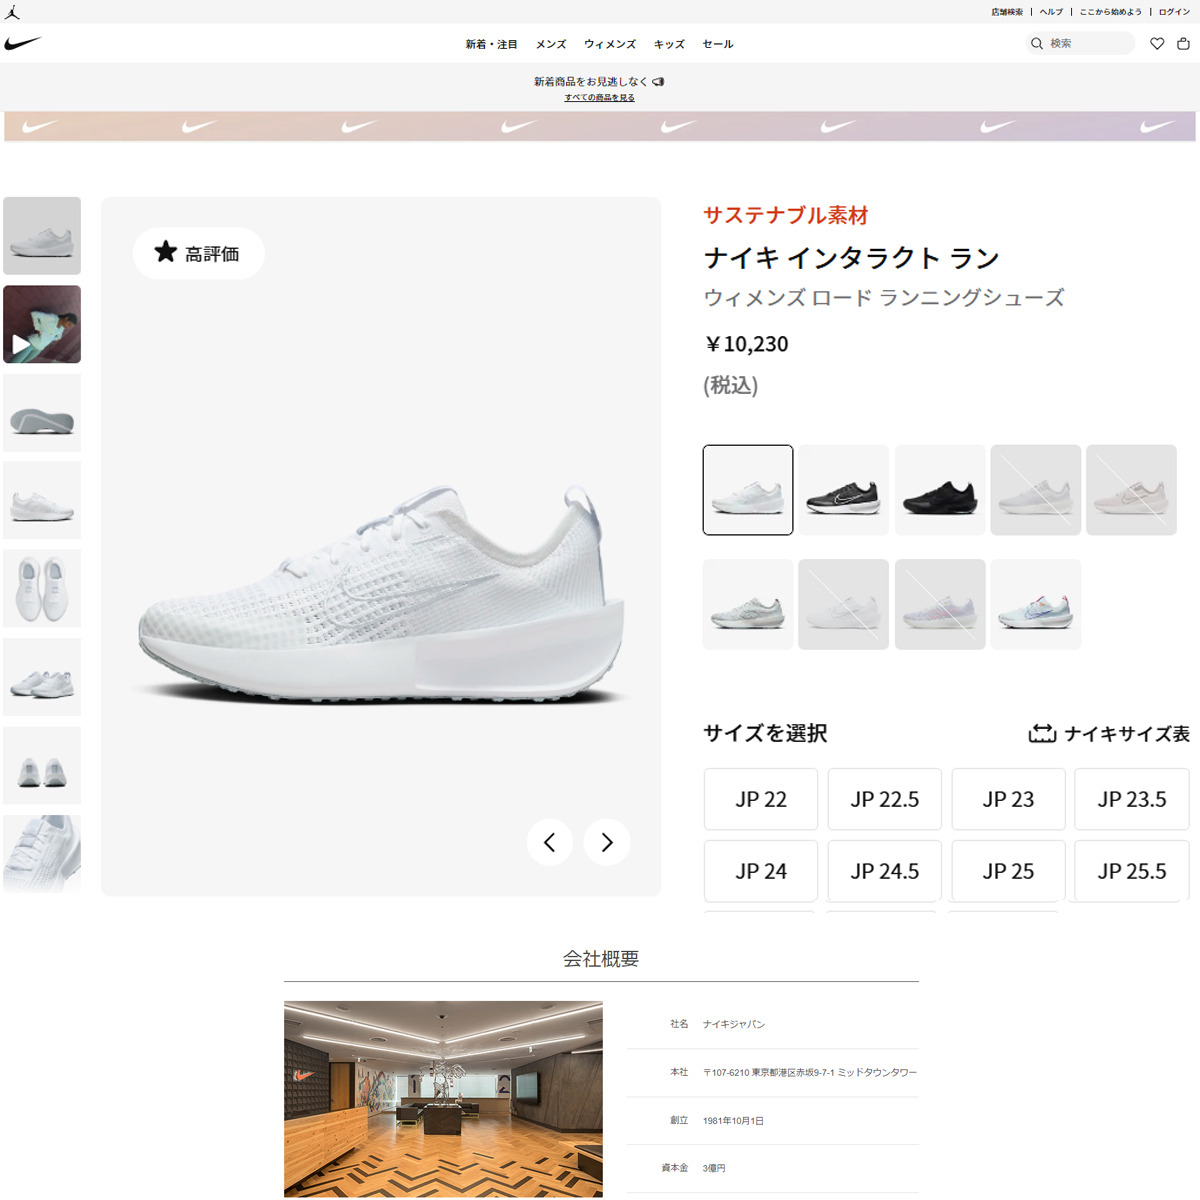Click the search magnifier icon
The width and height of the screenshot is (1200, 1200).
[1037, 44]
